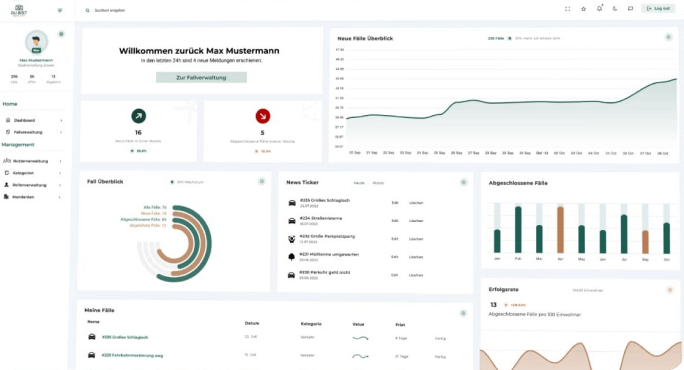Click Löschen for #232 Große Parkplatzparty
The width and height of the screenshot is (684, 370).
point(416,239)
